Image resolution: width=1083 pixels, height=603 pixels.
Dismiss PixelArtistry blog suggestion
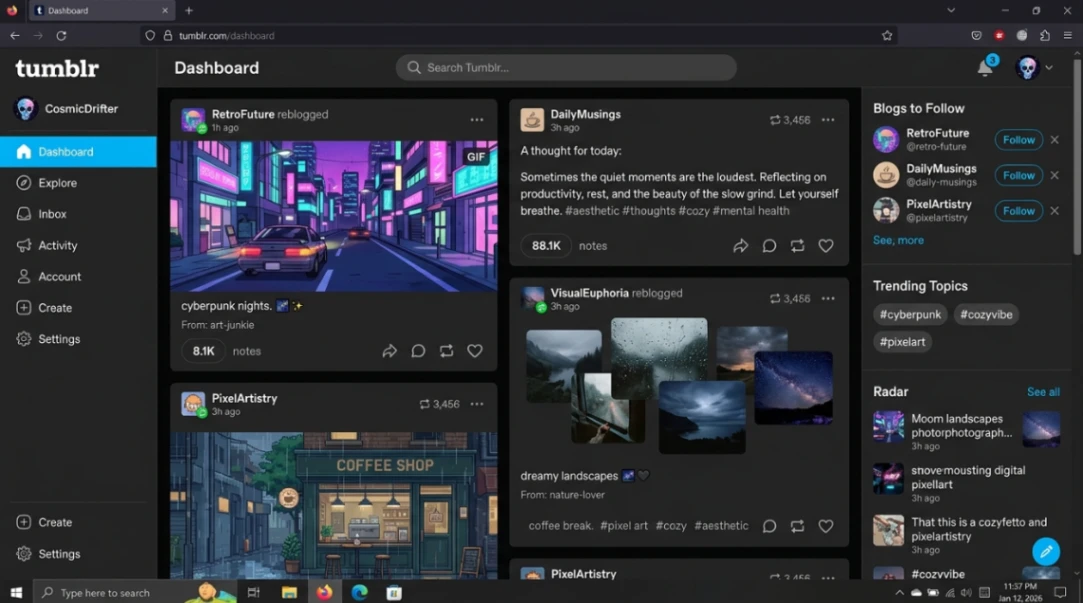[1054, 211]
